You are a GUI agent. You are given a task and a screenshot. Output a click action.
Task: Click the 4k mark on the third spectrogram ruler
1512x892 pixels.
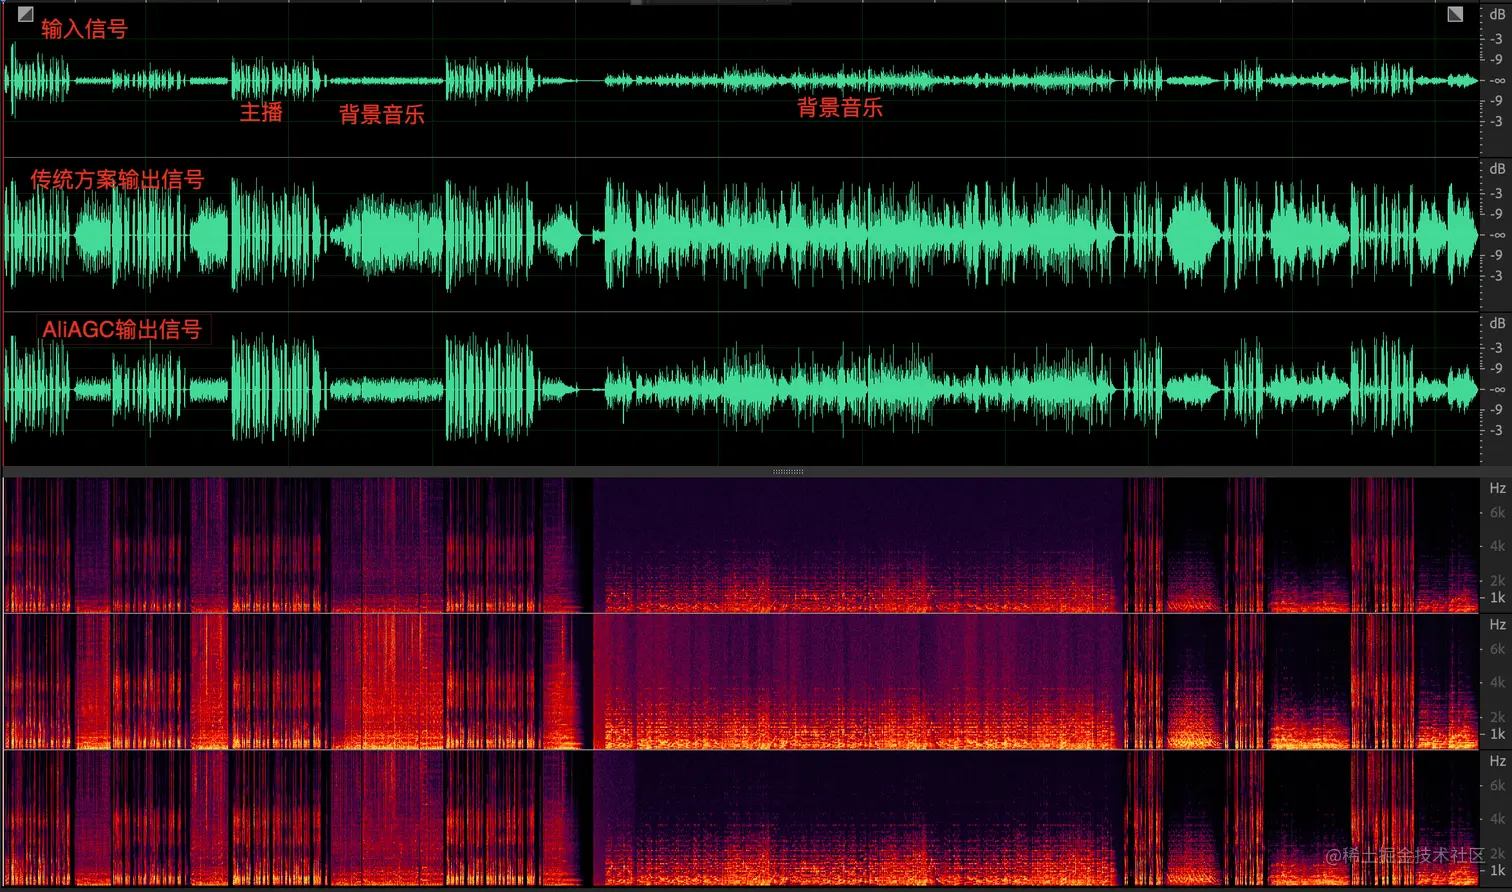point(1497,819)
